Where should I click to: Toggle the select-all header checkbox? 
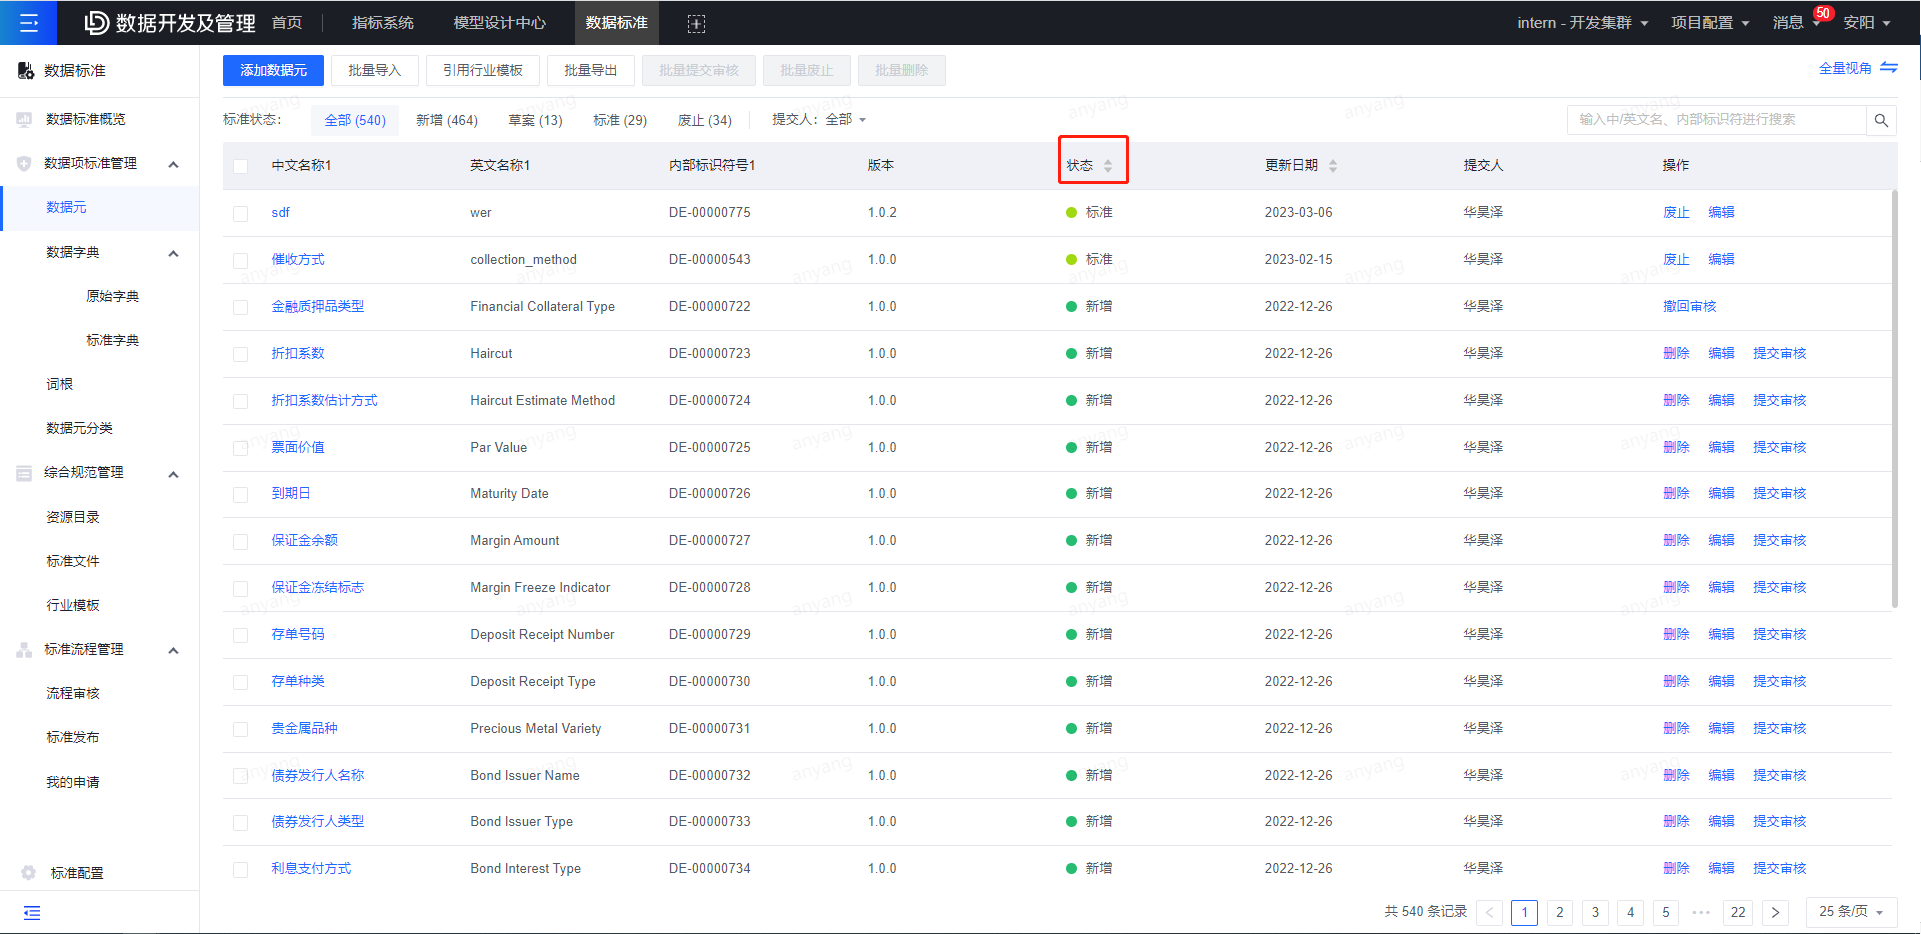(241, 166)
